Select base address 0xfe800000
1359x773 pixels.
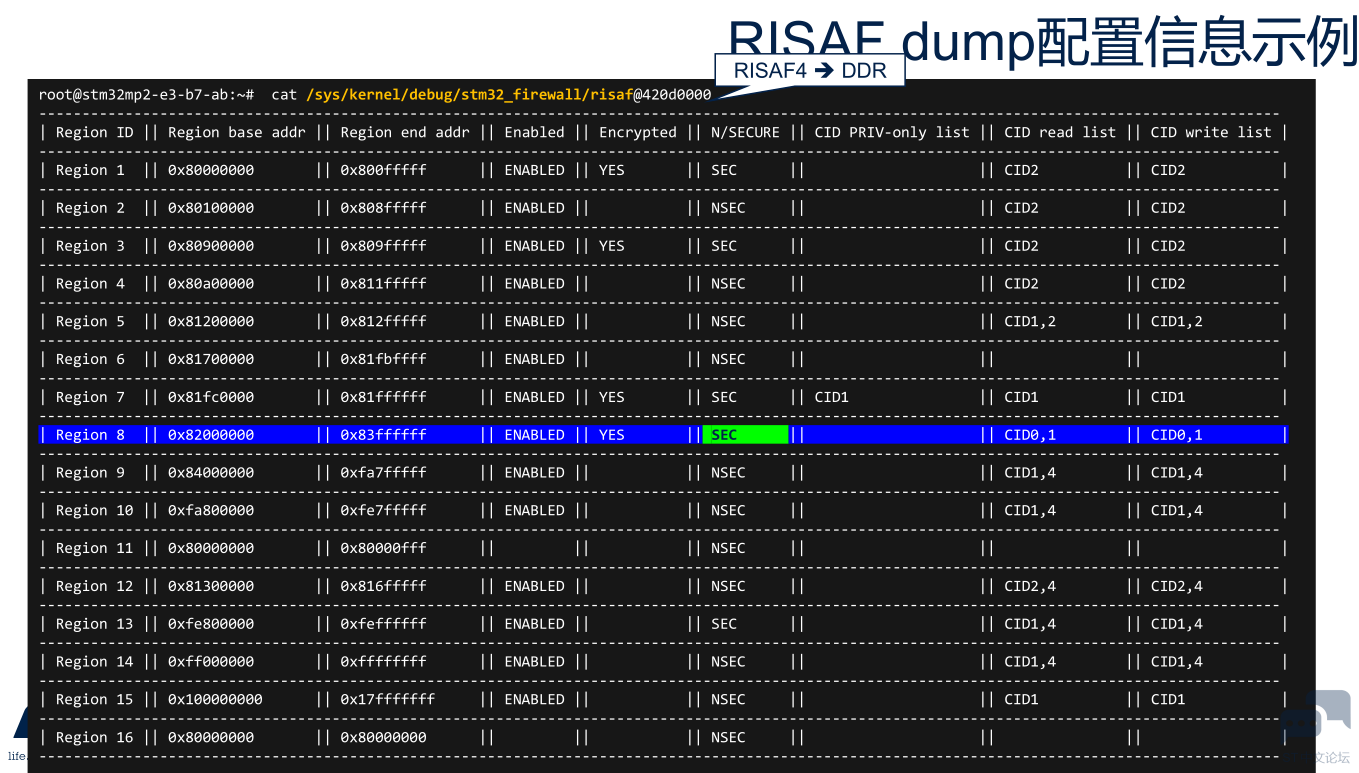211,624
